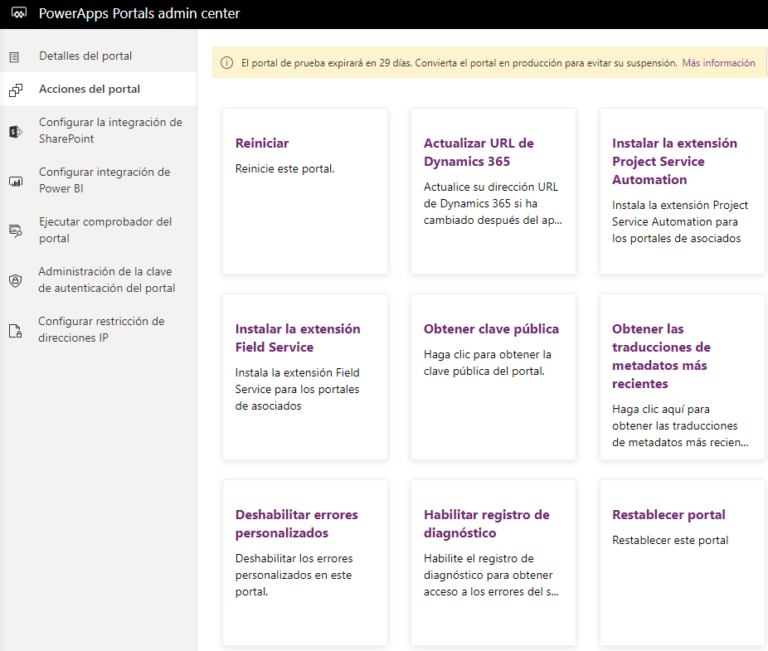Open Detalles del portal menu item
The width and height of the screenshot is (768, 651).
pyautogui.click(x=98, y=56)
